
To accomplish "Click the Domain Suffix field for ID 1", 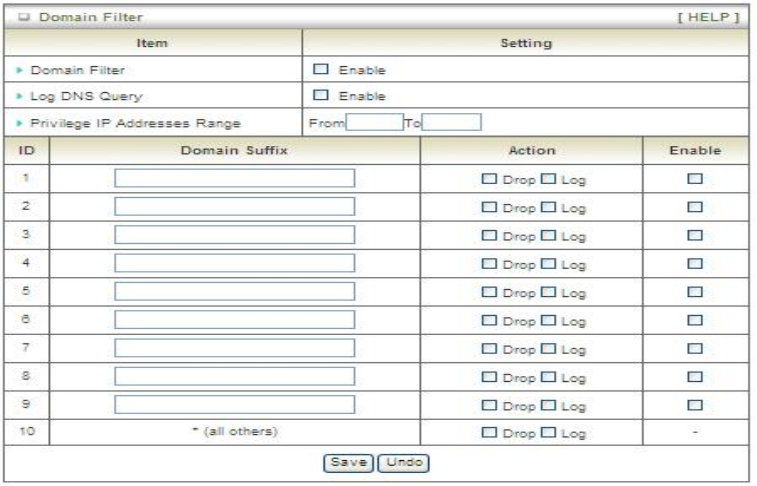I will [234, 178].
